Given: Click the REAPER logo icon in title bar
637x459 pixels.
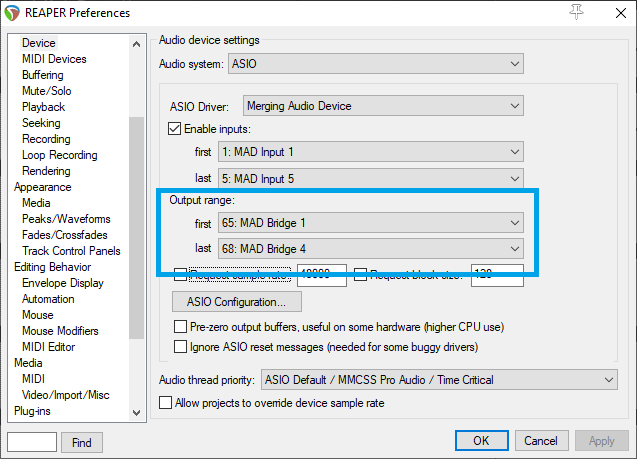Looking at the screenshot, I should click(12, 13).
